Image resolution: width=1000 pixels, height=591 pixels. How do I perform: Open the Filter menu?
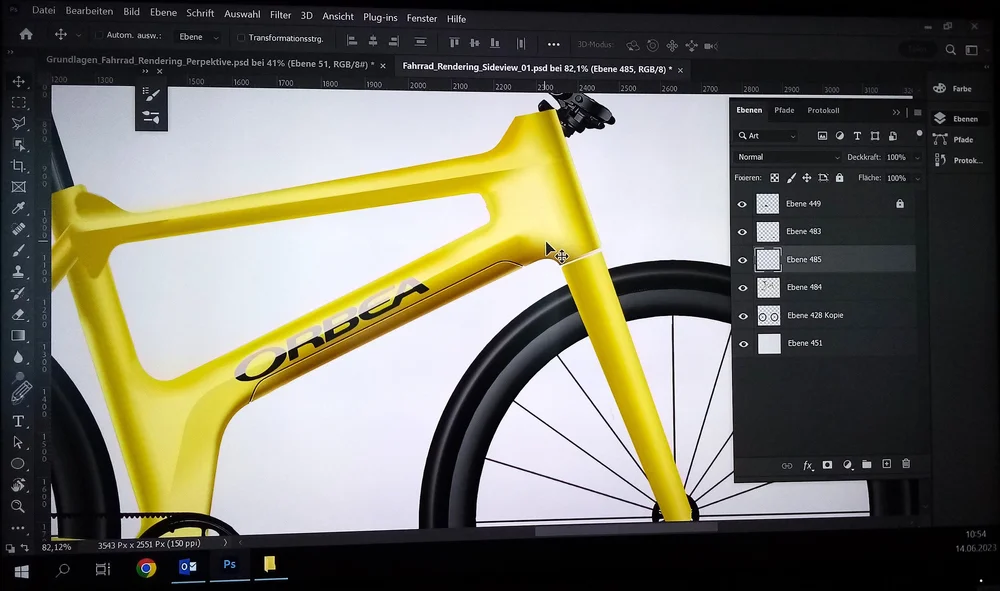281,15
